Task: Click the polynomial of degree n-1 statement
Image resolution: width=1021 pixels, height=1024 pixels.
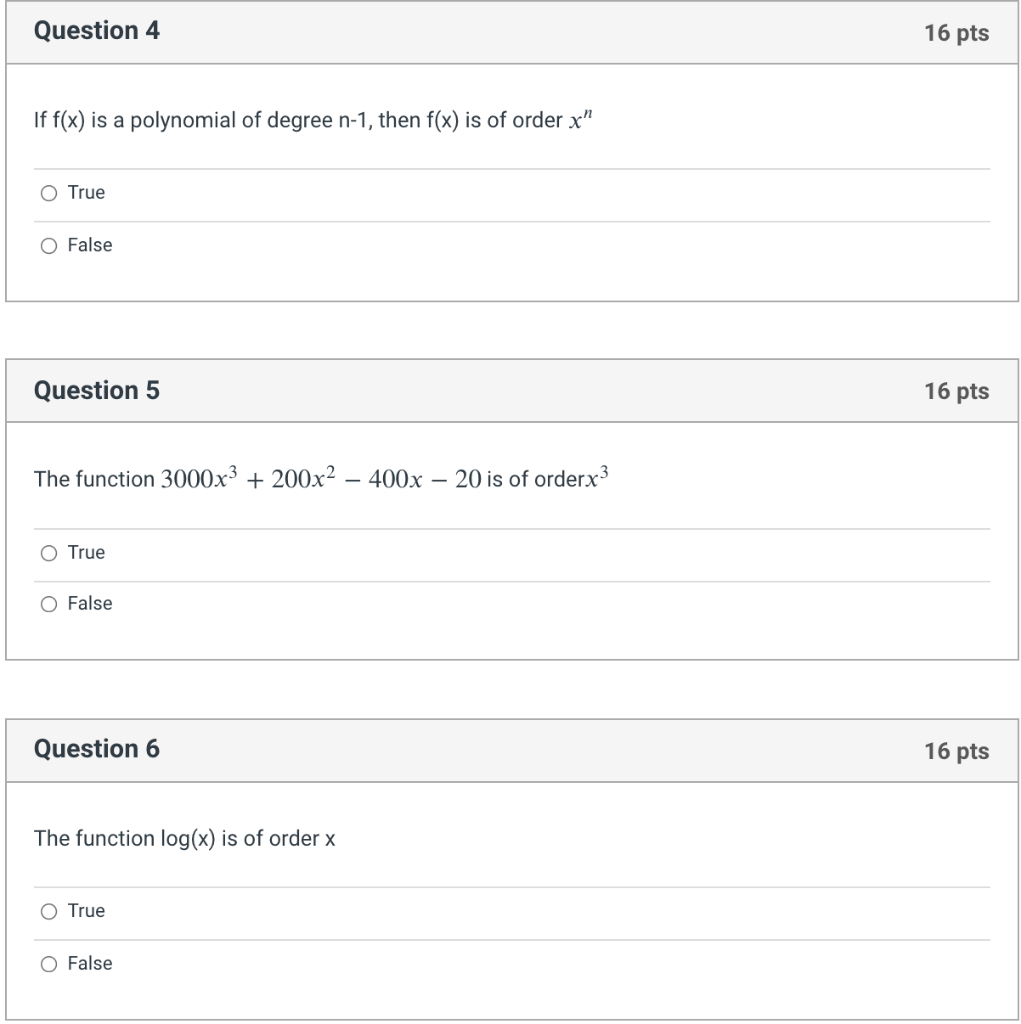Action: pos(313,120)
